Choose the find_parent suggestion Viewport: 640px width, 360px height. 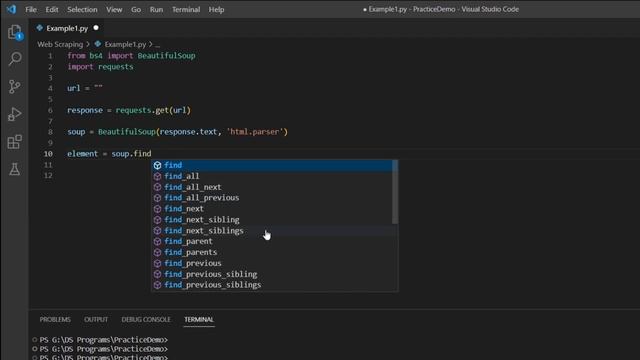tap(272, 241)
